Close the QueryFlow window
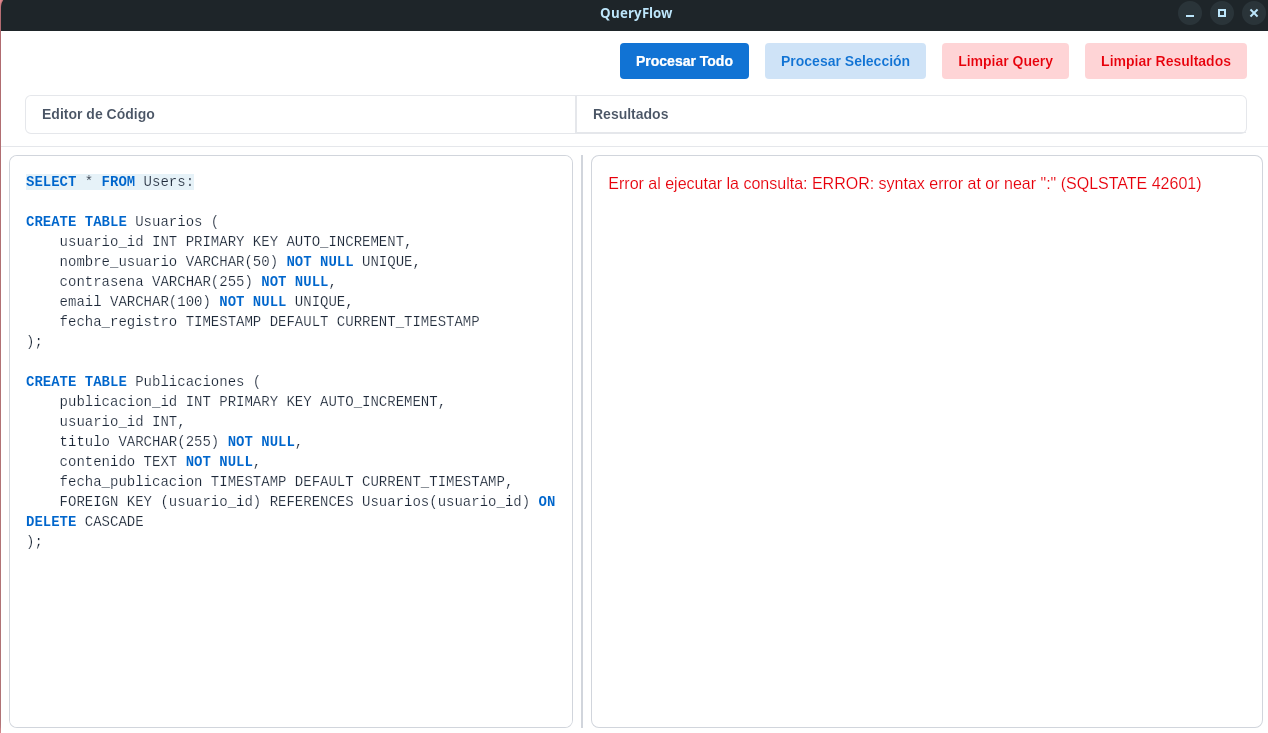Viewport: 1268px width, 733px height. (1253, 13)
